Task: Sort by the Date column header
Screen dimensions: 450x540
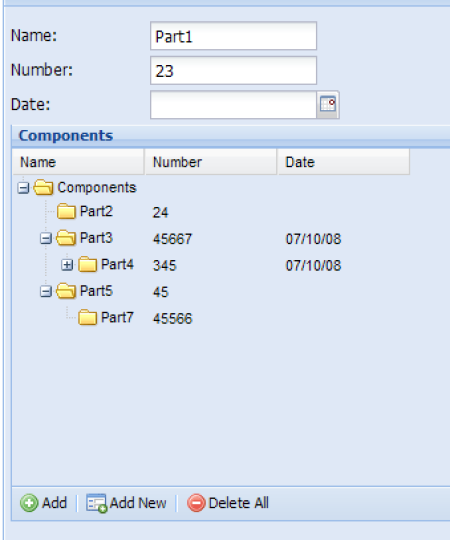Action: click(x=344, y=162)
